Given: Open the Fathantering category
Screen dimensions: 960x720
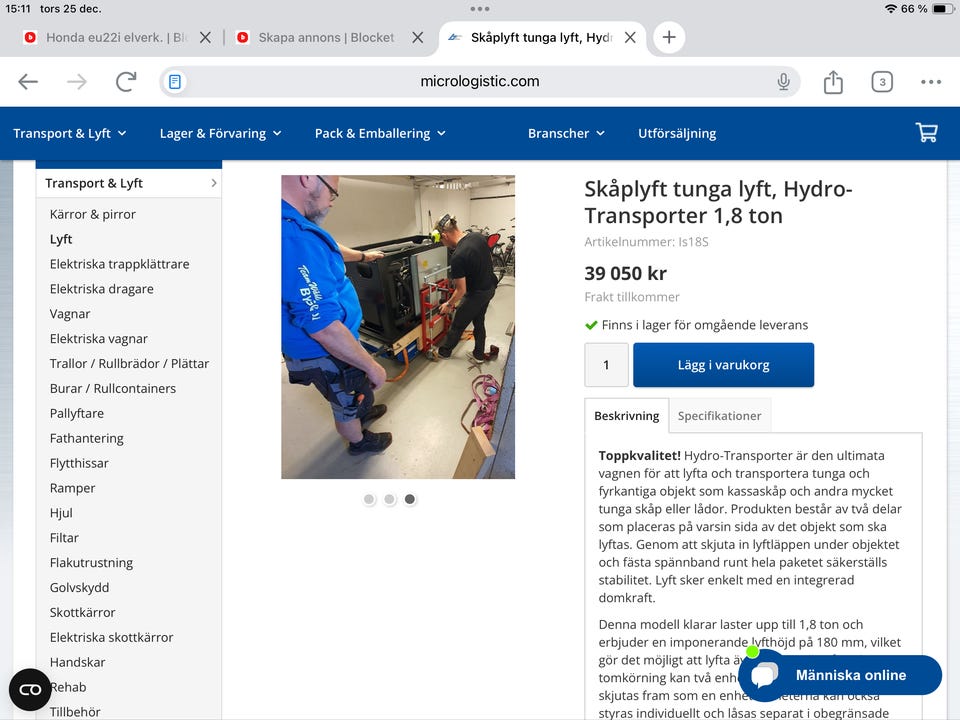Looking at the screenshot, I should click(x=86, y=438).
